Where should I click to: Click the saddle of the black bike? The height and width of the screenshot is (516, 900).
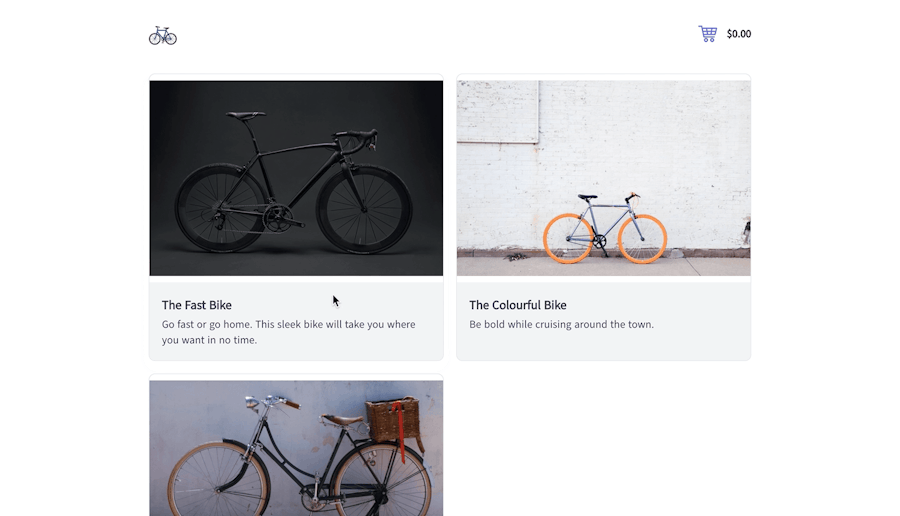point(246,115)
